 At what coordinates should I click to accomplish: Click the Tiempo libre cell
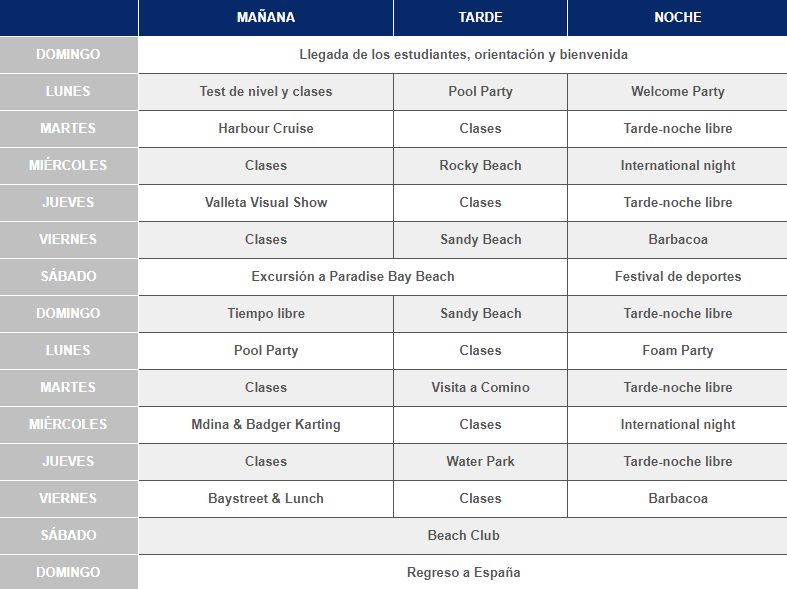click(266, 314)
